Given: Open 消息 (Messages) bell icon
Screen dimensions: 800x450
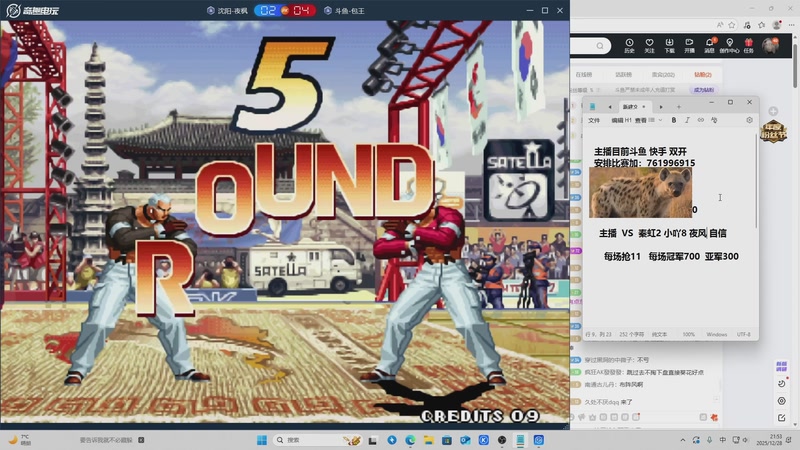Looking at the screenshot, I should click(709, 45).
